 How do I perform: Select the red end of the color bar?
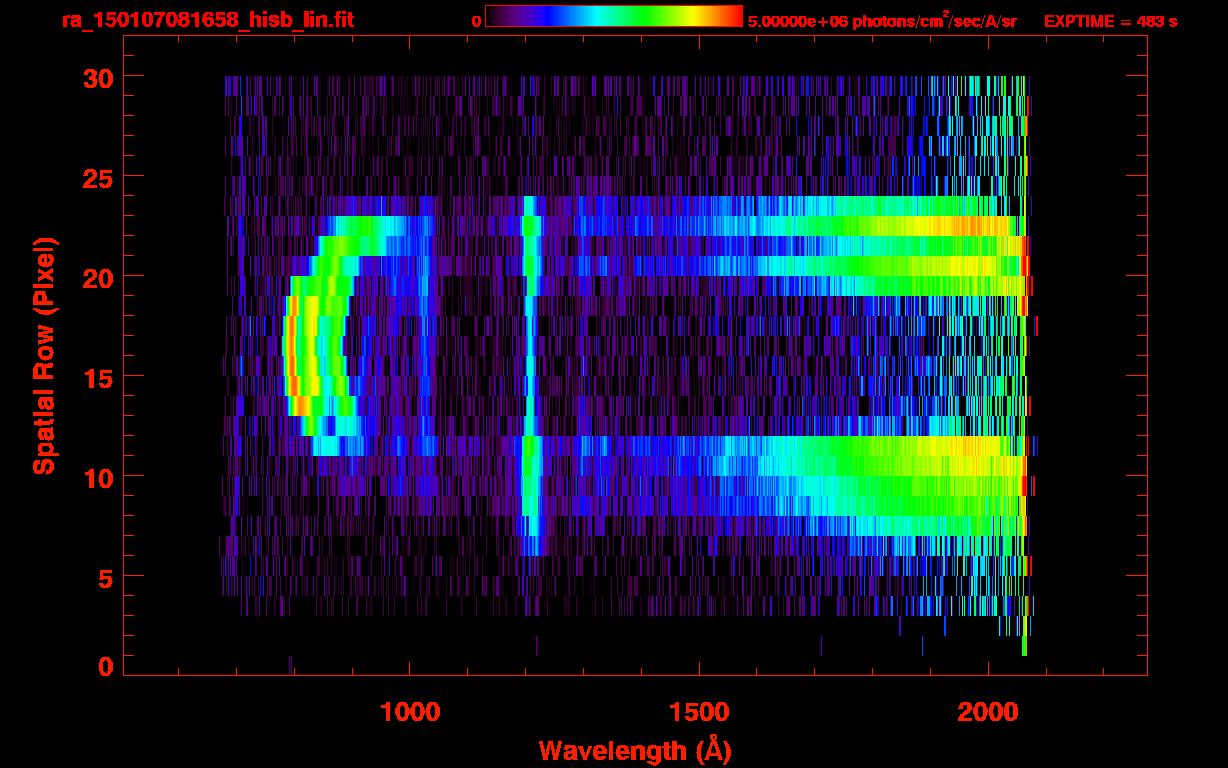(734, 17)
